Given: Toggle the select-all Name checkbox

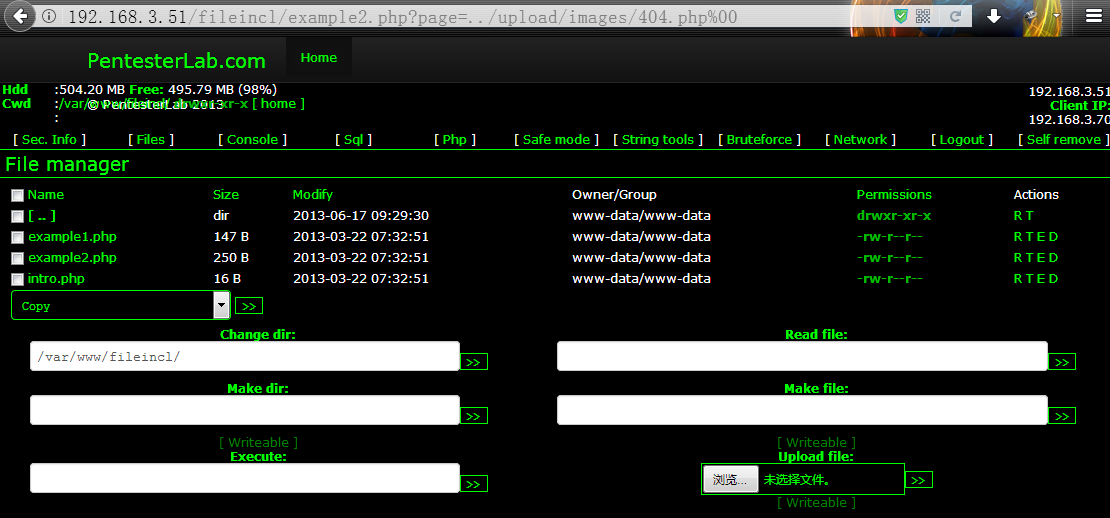Looking at the screenshot, I should click(18, 195).
